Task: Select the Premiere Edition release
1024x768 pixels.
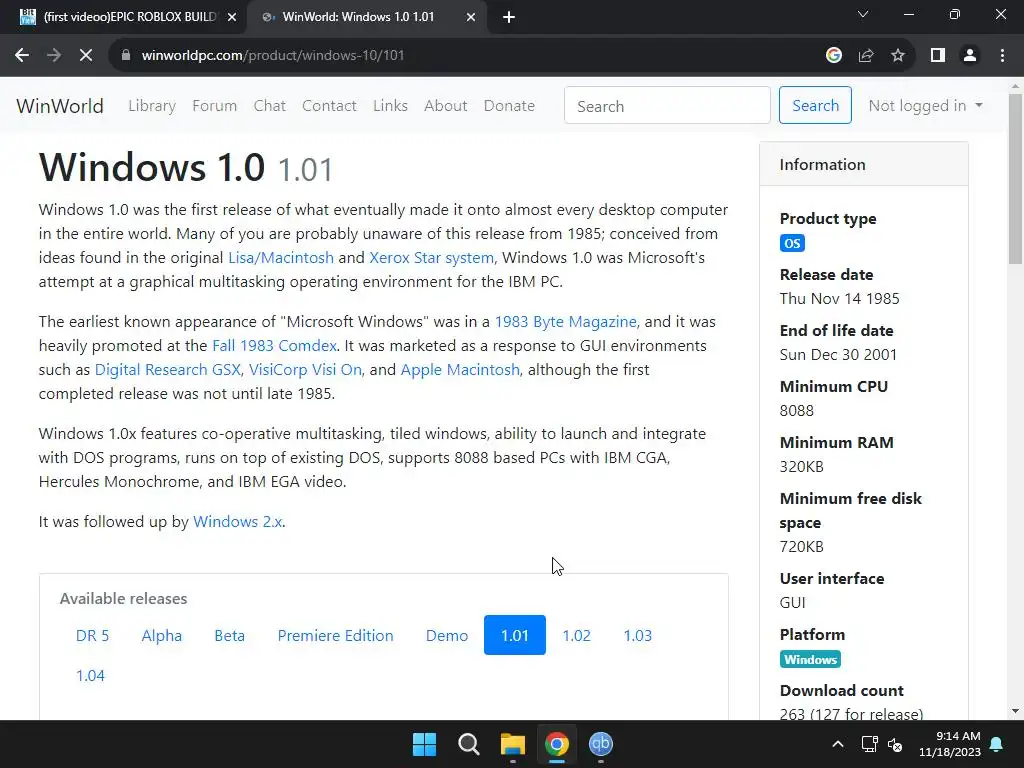Action: click(x=336, y=635)
